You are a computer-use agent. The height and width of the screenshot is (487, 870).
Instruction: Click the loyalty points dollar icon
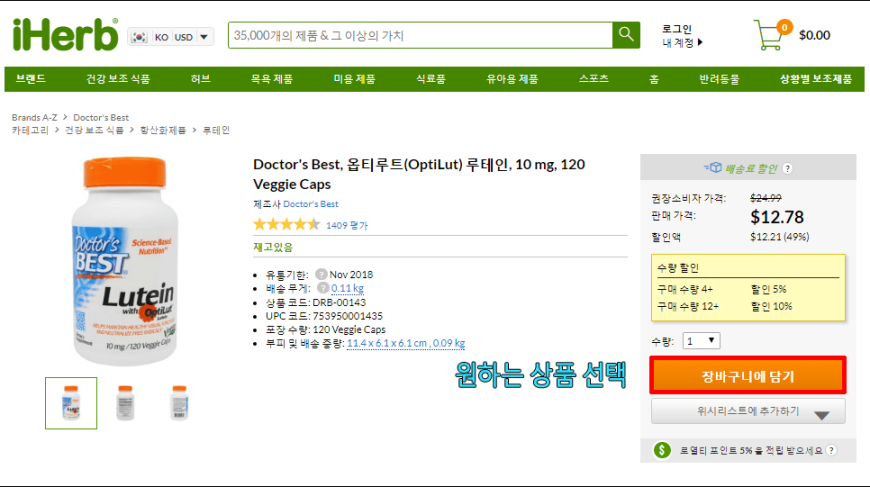tap(661, 450)
